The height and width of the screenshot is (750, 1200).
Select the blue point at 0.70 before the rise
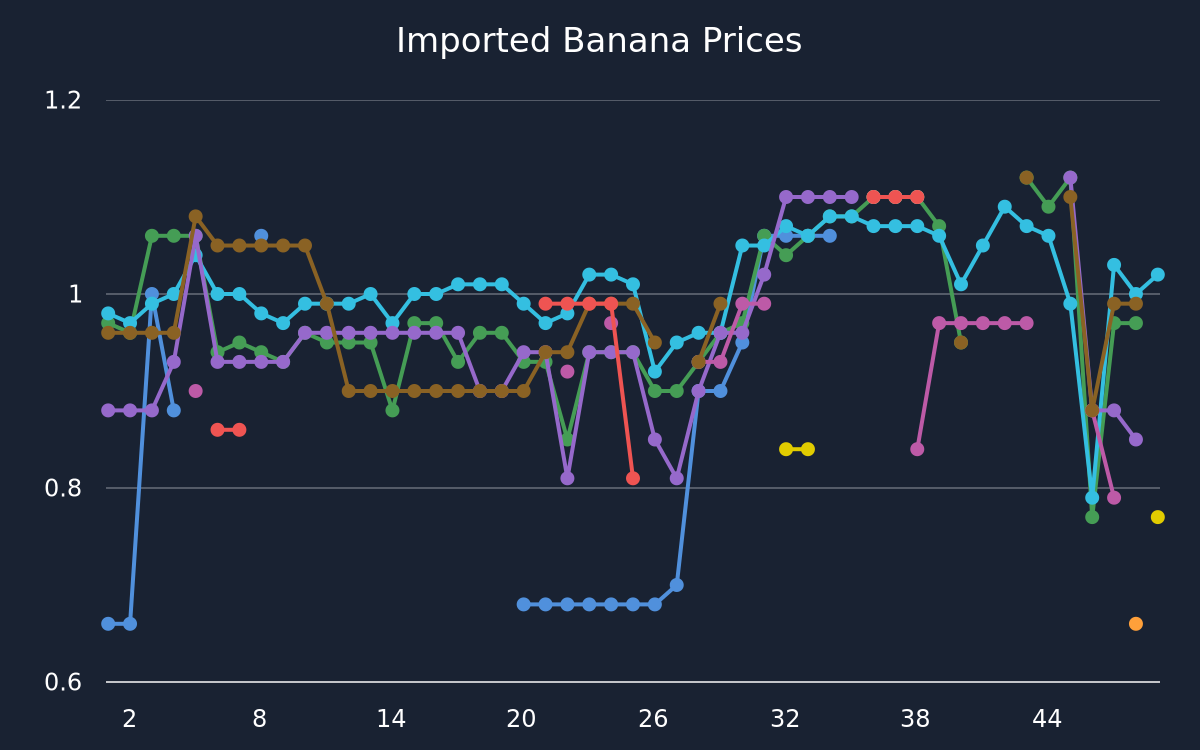coord(677,585)
